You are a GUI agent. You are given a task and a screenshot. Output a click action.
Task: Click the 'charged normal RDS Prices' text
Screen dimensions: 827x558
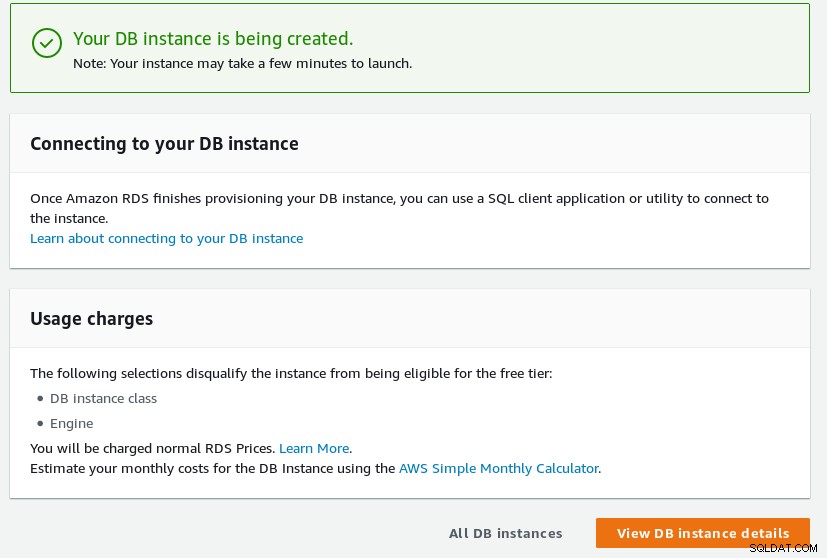tap(153, 448)
